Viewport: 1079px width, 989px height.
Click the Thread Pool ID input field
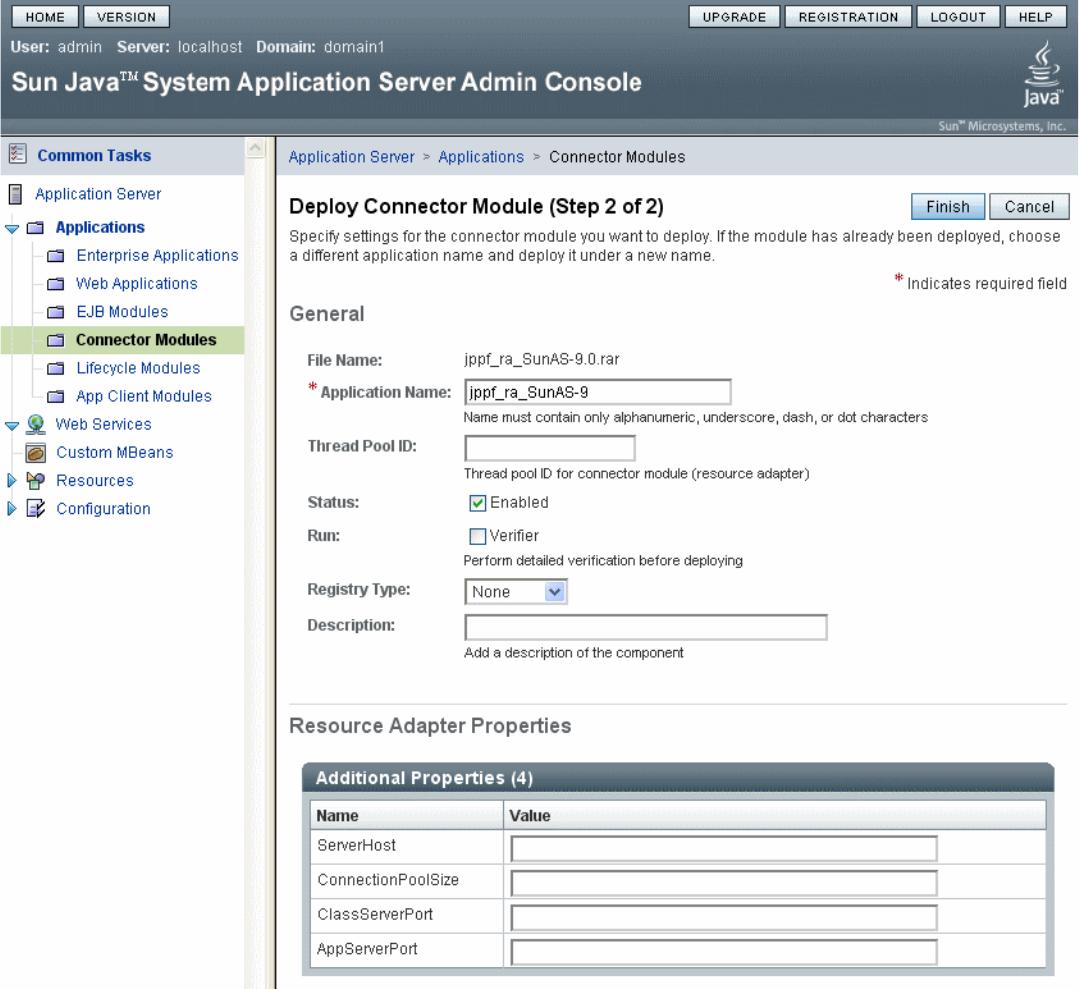click(550, 448)
